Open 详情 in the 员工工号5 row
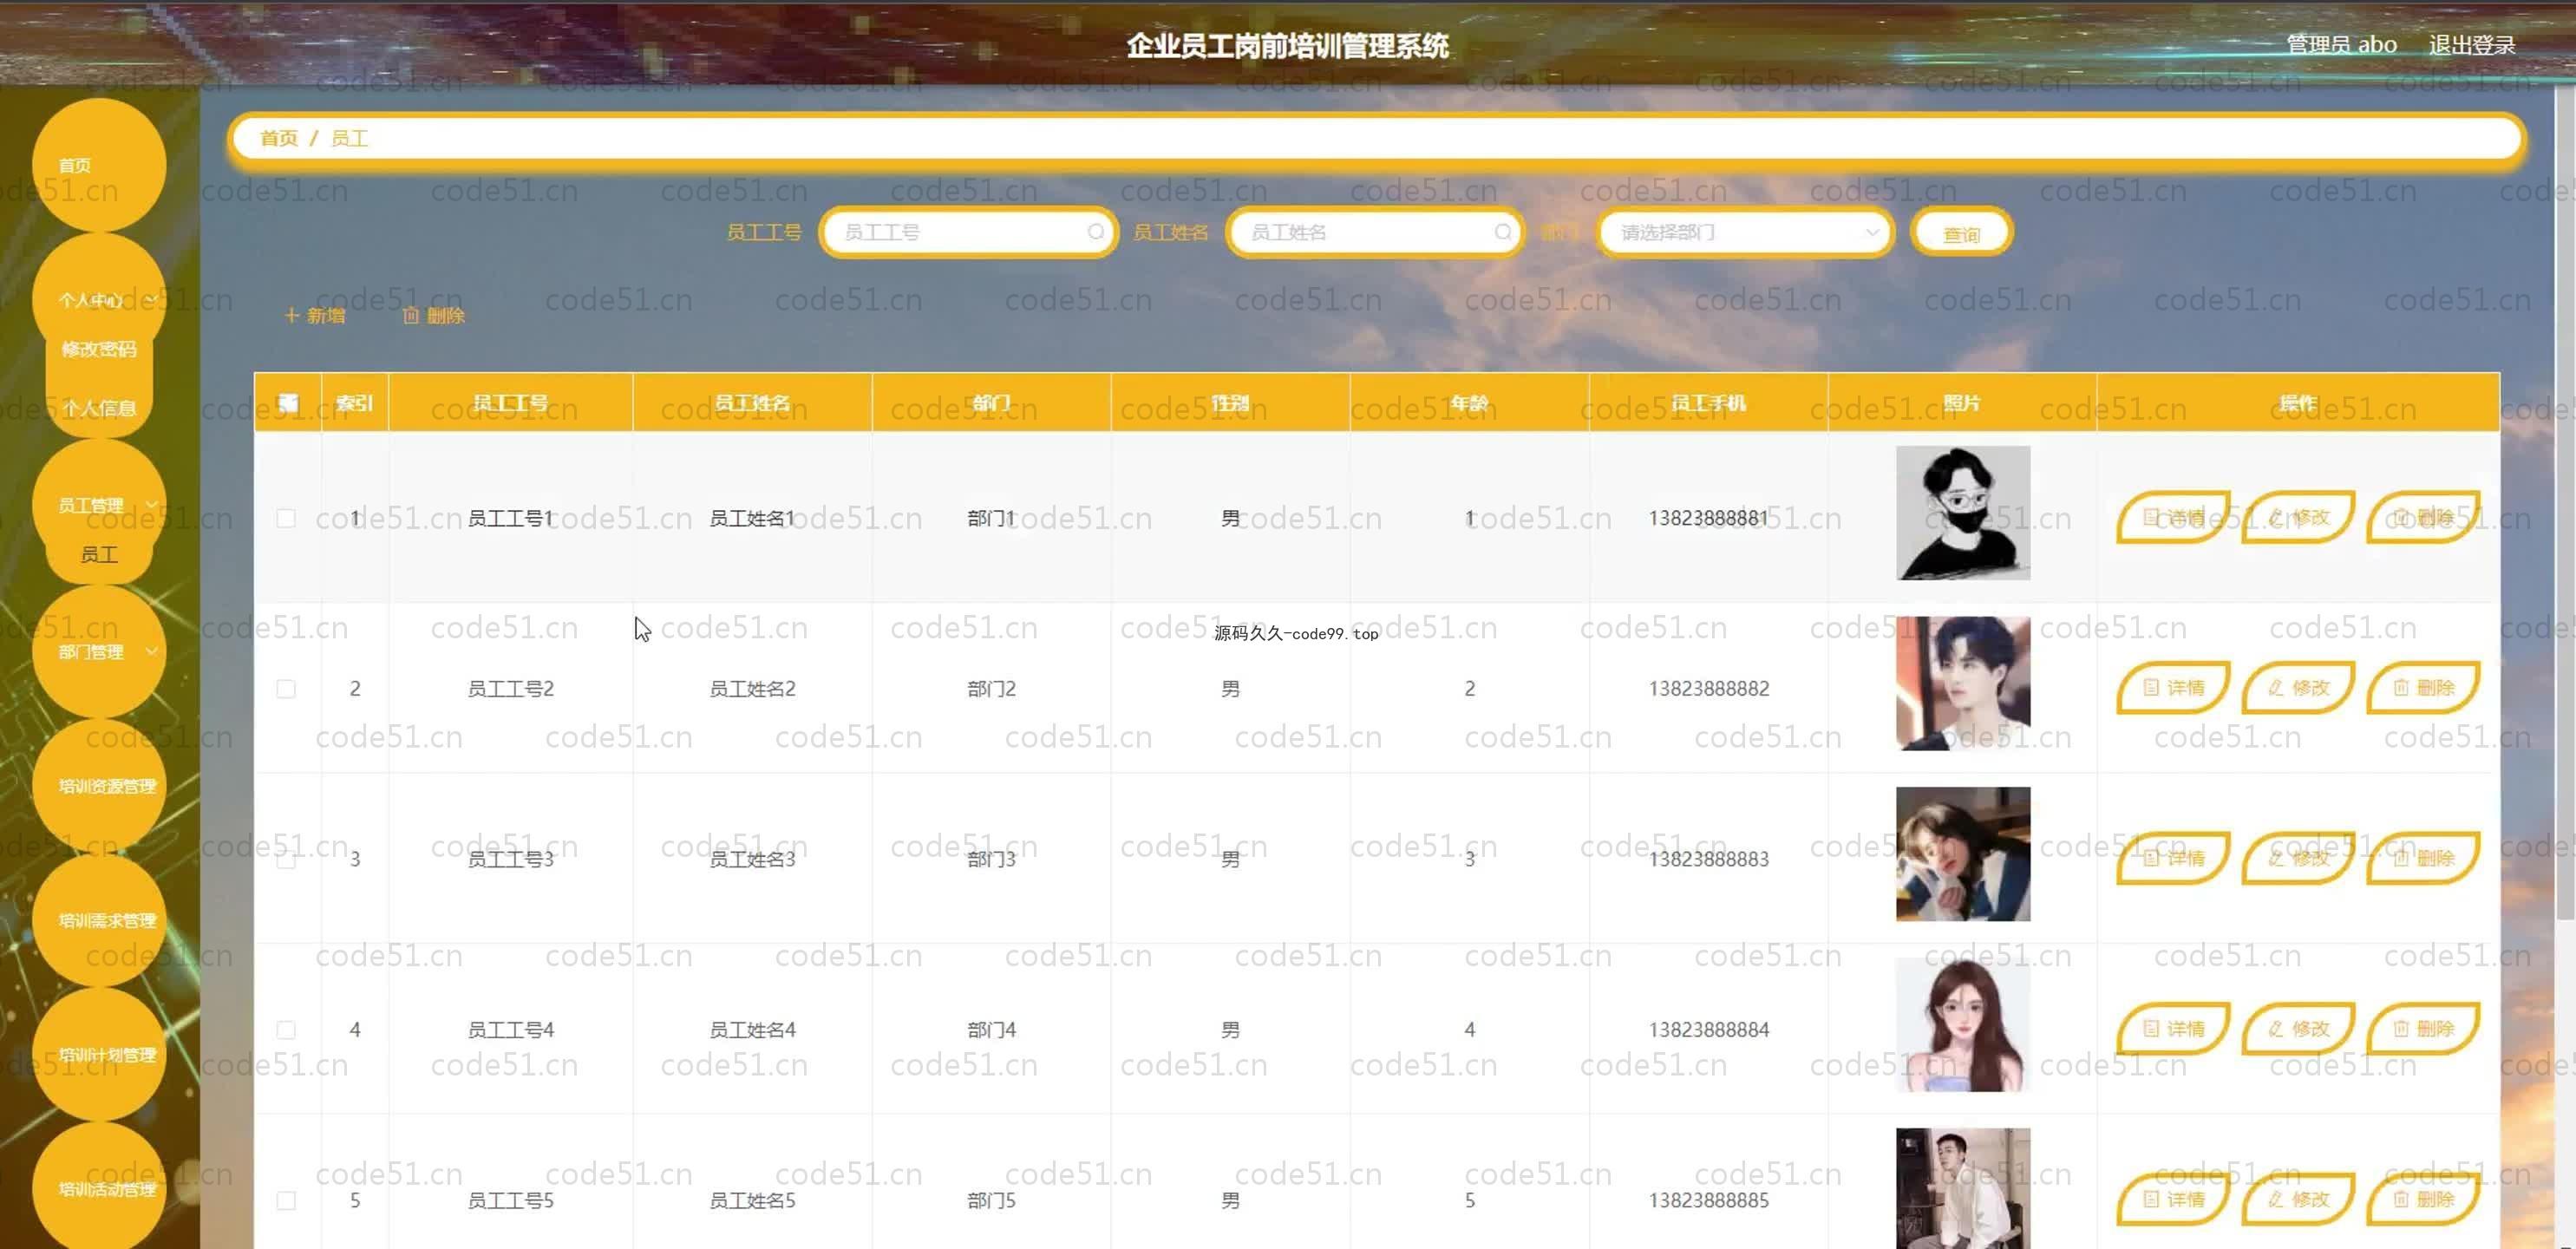Screen dimensions: 2576x1249 click(2173, 1199)
